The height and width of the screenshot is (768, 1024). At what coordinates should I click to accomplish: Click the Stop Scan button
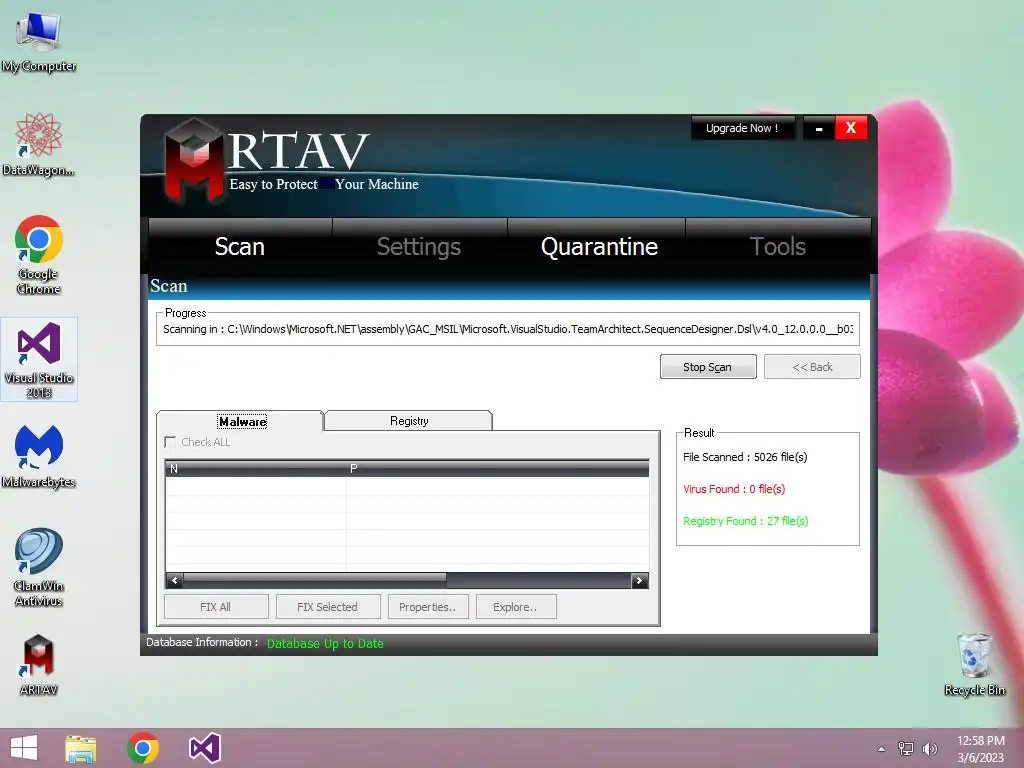708,367
